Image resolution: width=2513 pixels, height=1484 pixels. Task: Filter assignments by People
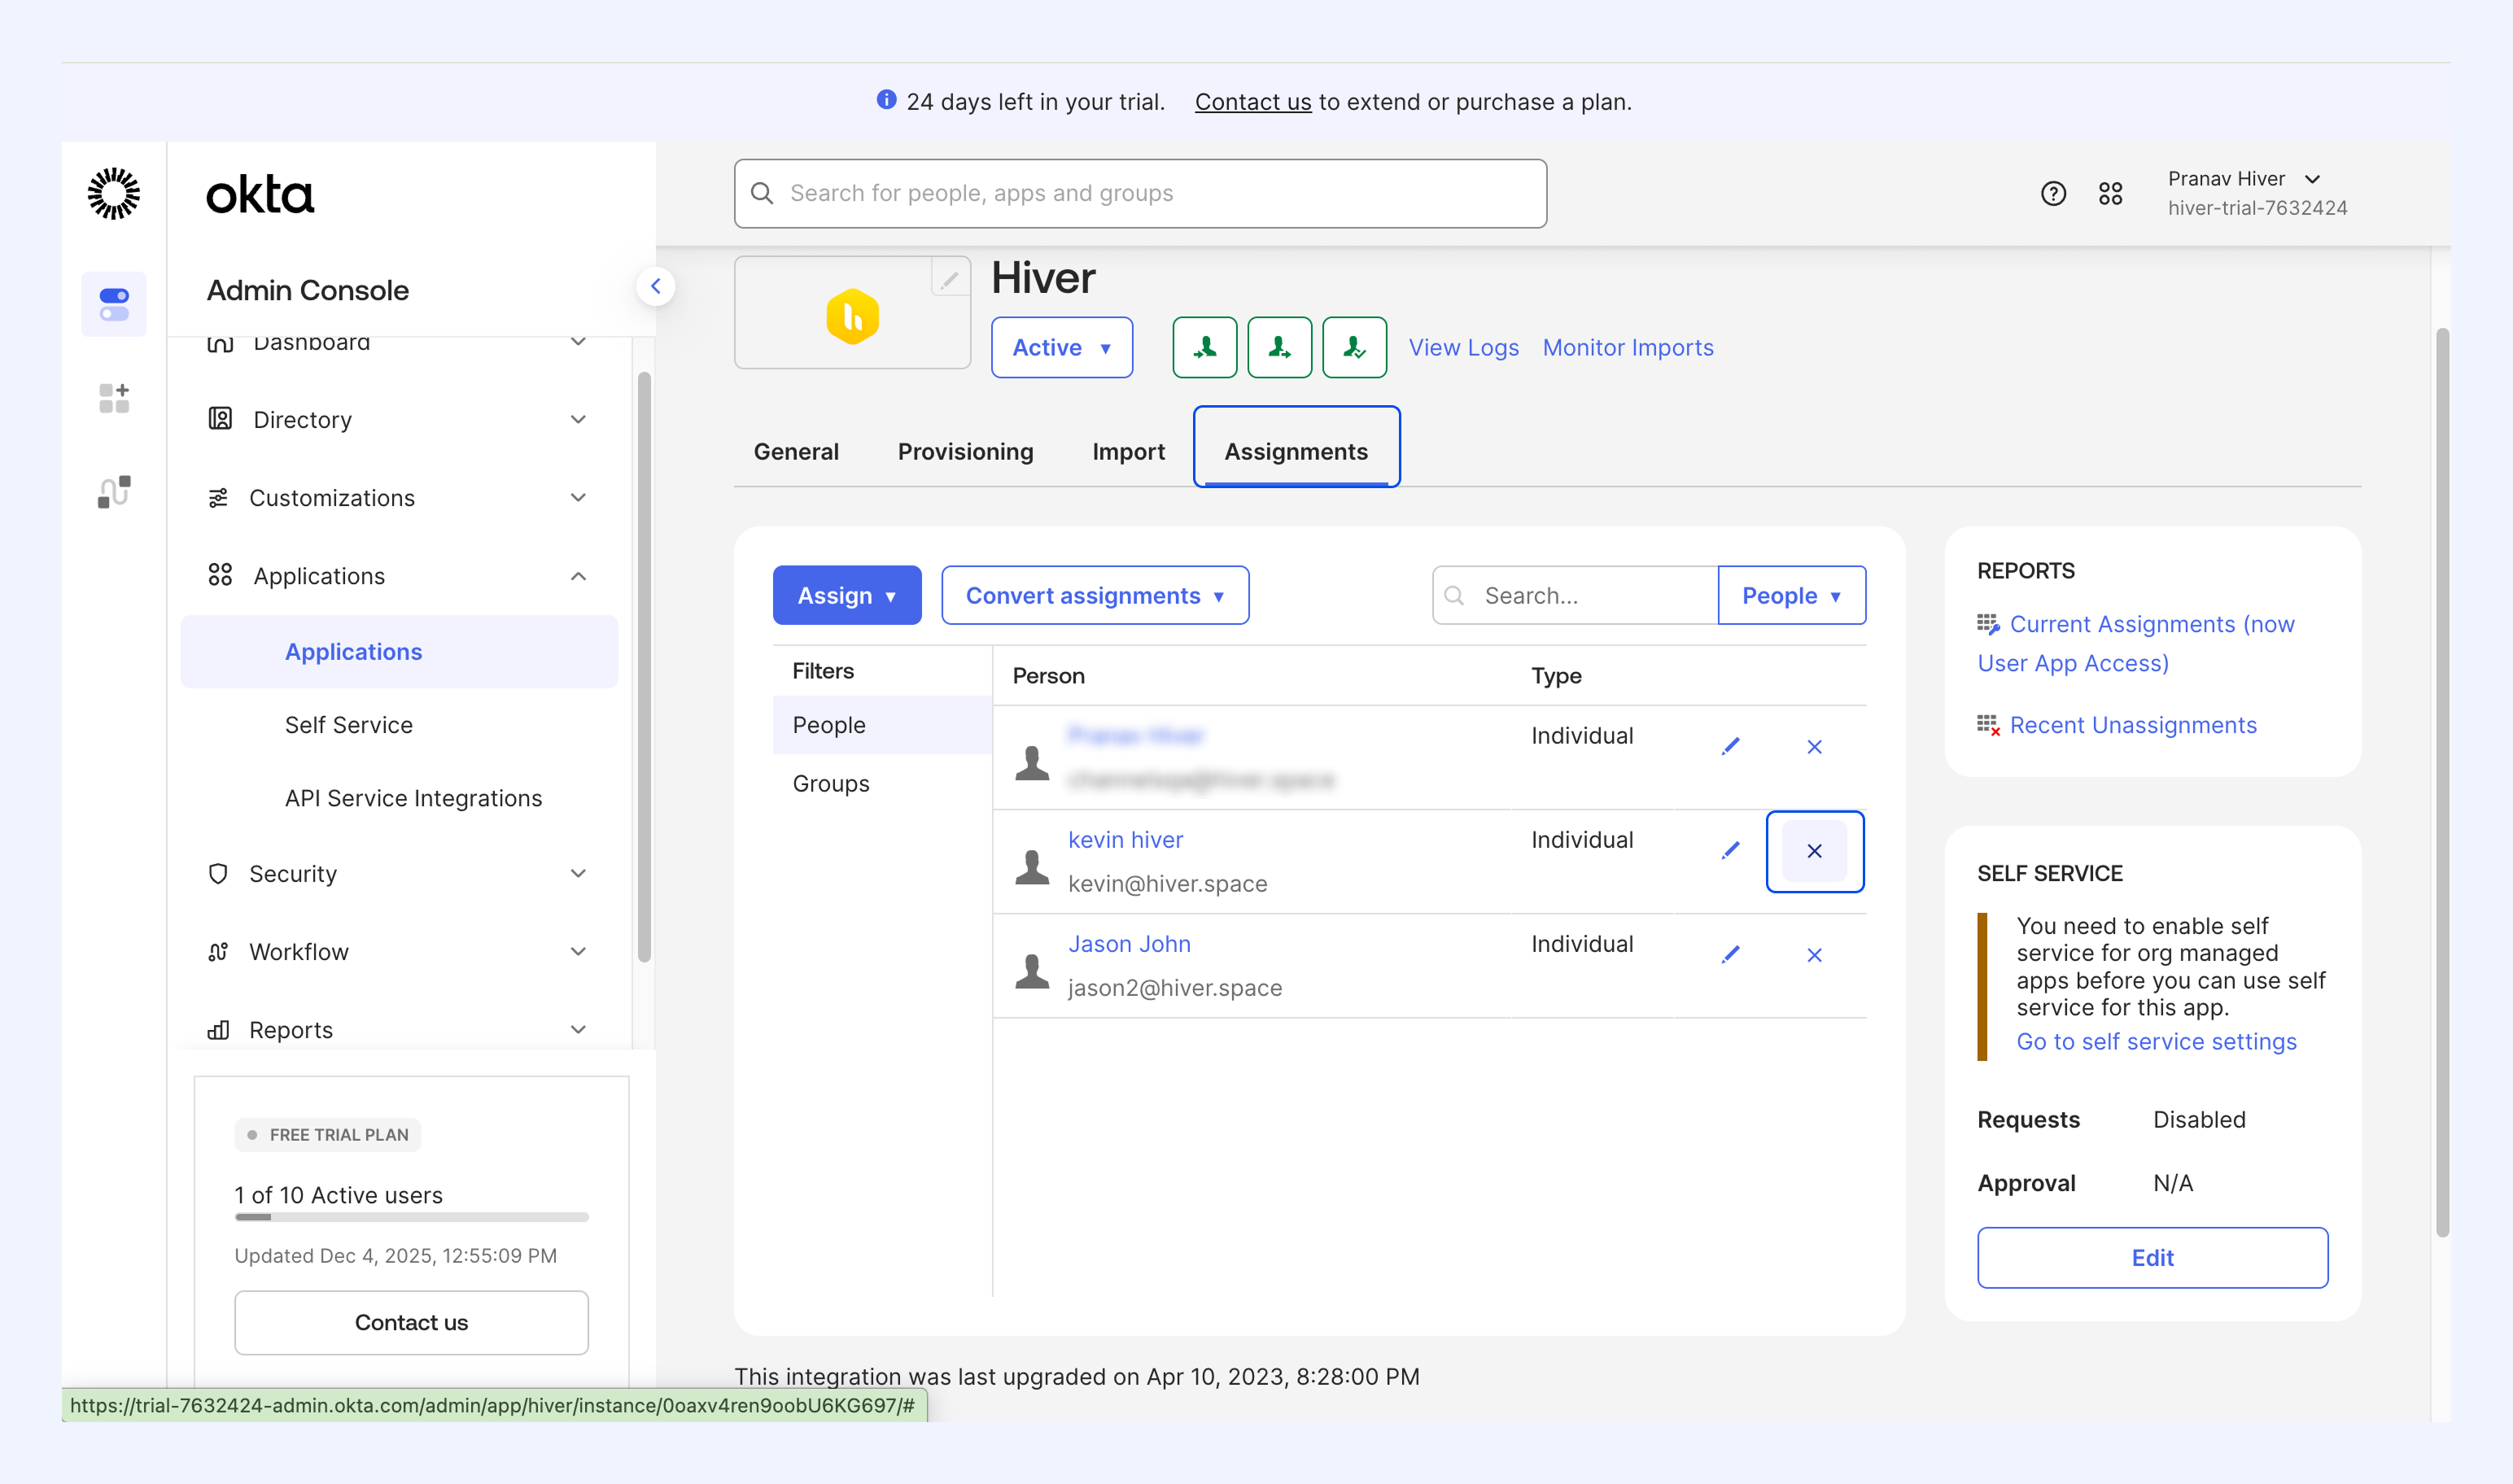click(882, 724)
